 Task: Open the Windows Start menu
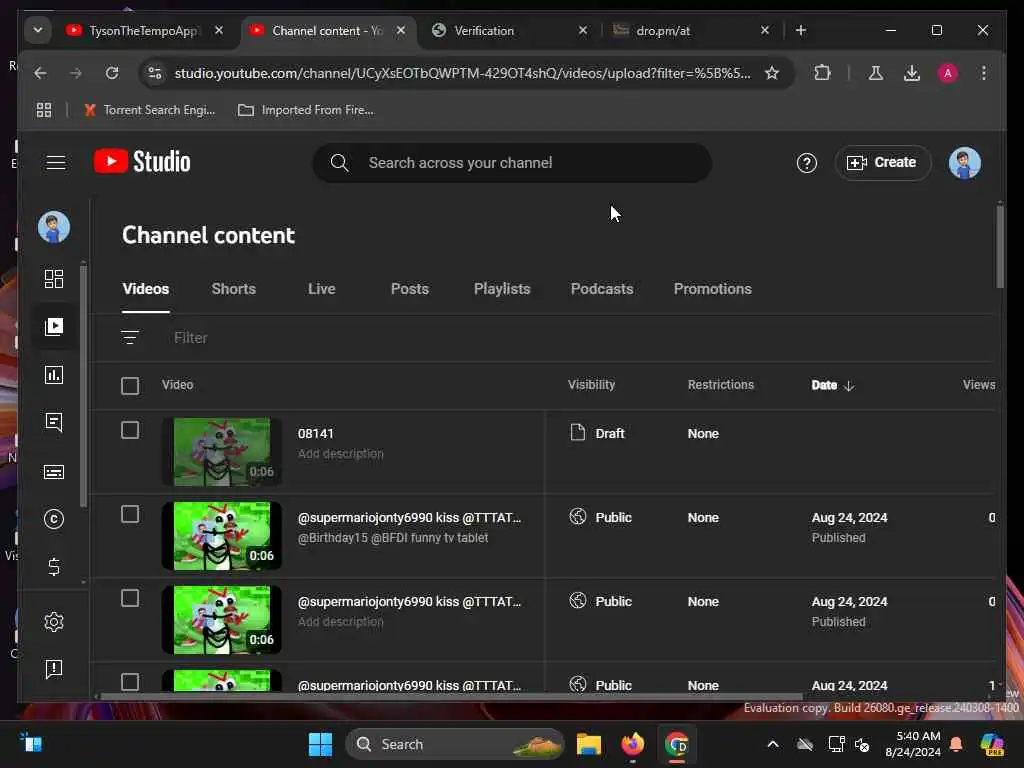pyautogui.click(x=320, y=744)
